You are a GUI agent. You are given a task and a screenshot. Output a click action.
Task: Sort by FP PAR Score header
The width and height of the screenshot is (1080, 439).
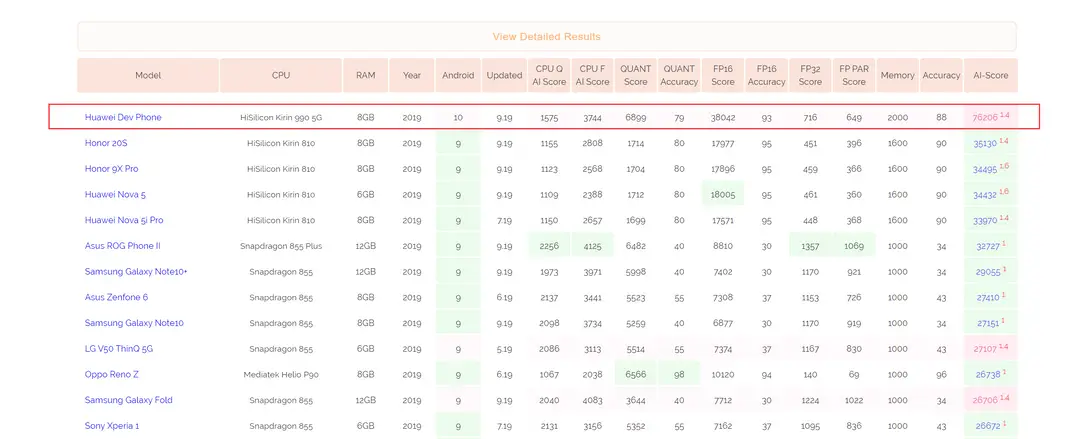pyautogui.click(x=854, y=75)
